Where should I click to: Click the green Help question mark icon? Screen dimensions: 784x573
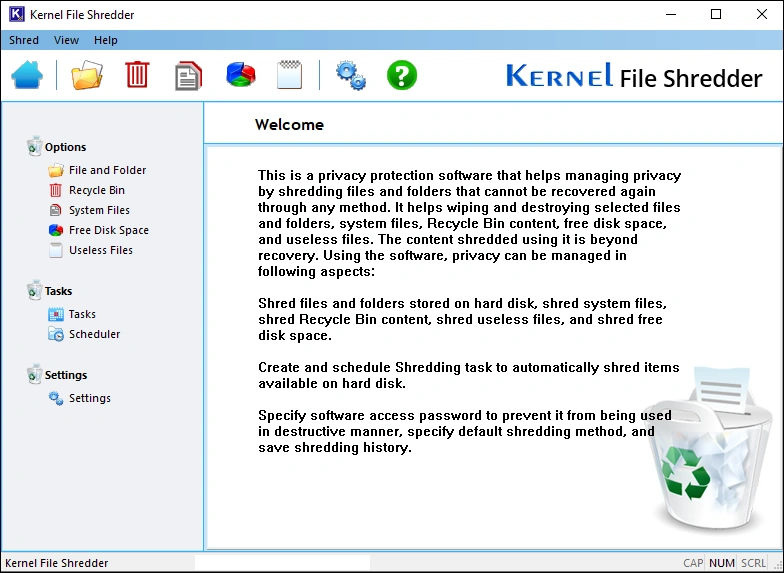(x=401, y=75)
